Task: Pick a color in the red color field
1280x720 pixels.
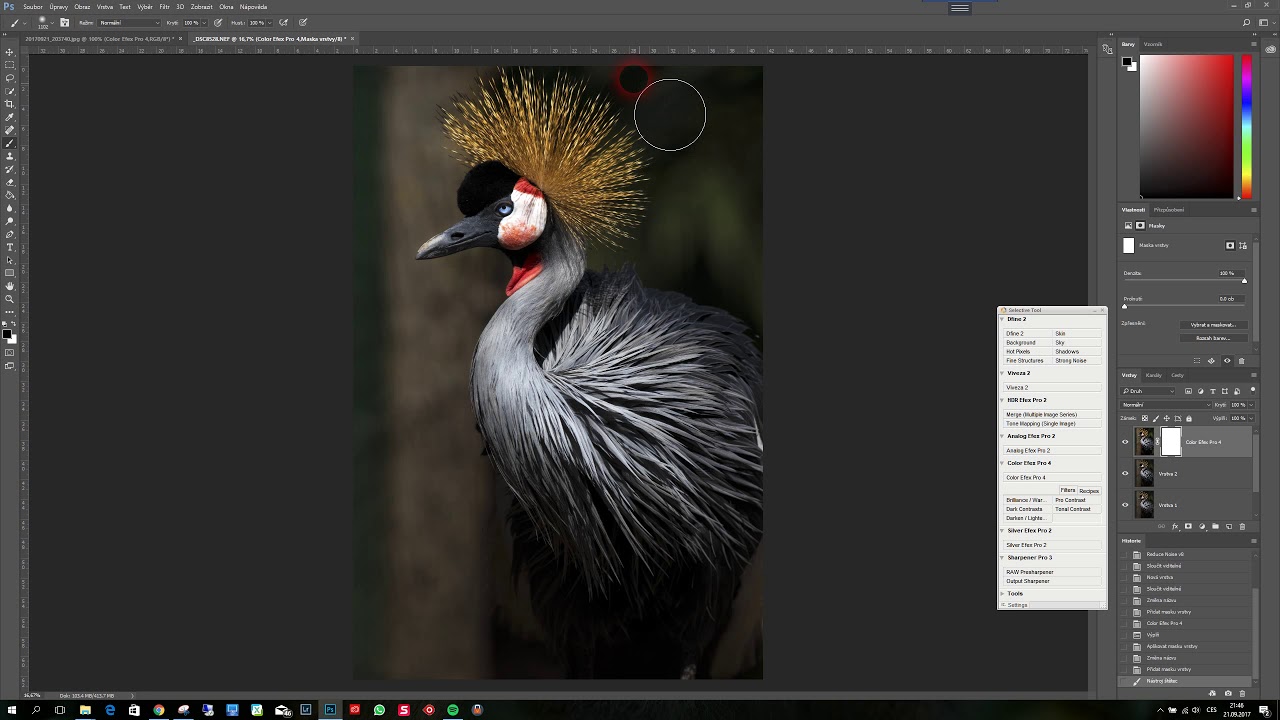Action: point(1187,126)
